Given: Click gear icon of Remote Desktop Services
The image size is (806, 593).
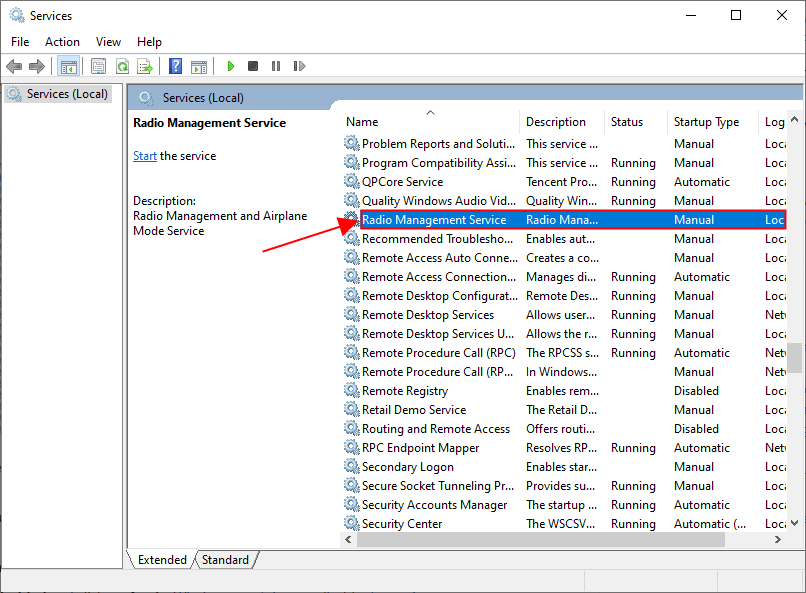Looking at the screenshot, I should (x=352, y=314).
